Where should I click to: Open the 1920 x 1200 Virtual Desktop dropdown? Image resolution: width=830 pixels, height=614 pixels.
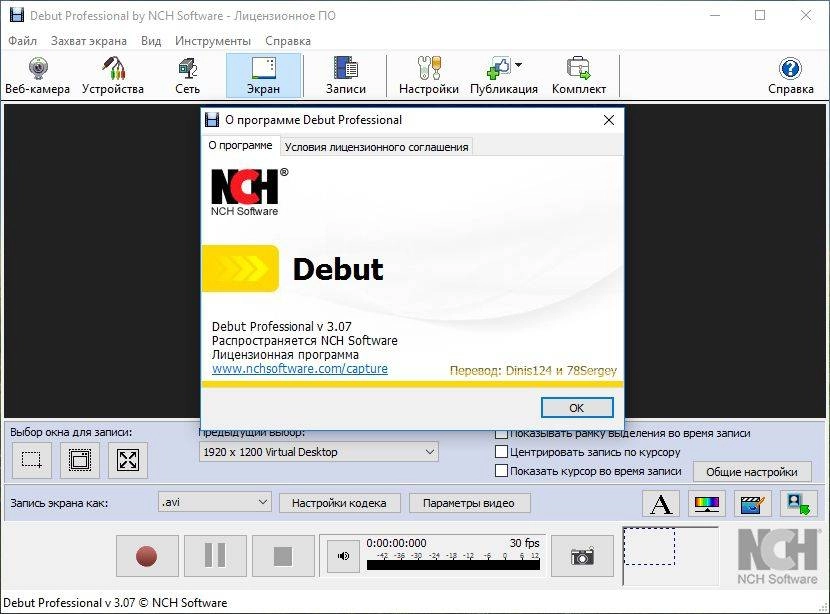click(x=319, y=452)
